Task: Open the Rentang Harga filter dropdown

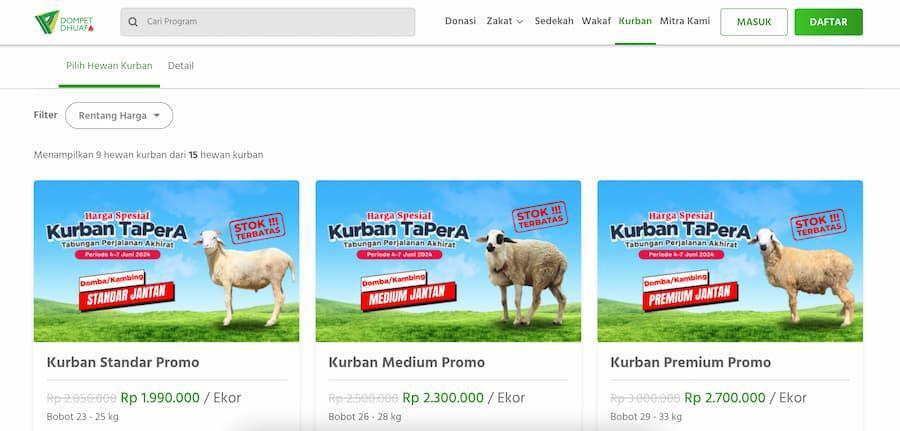Action: (119, 115)
